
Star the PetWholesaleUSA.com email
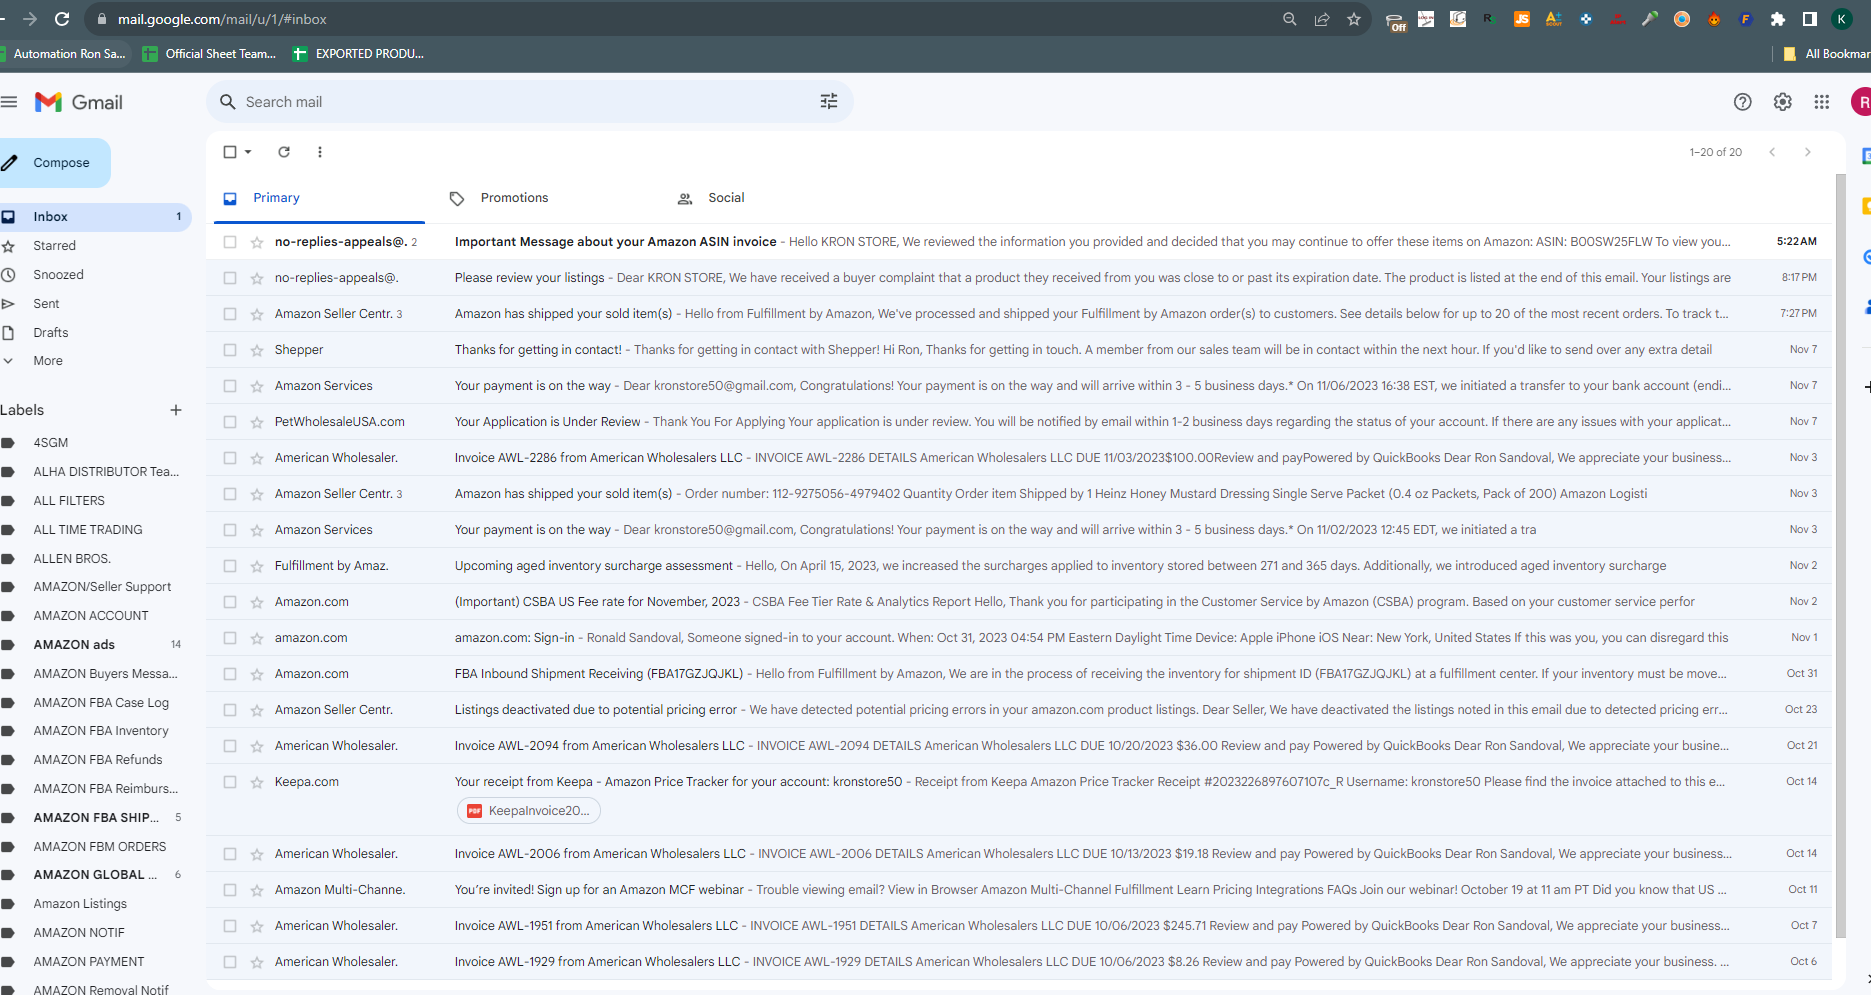257,422
